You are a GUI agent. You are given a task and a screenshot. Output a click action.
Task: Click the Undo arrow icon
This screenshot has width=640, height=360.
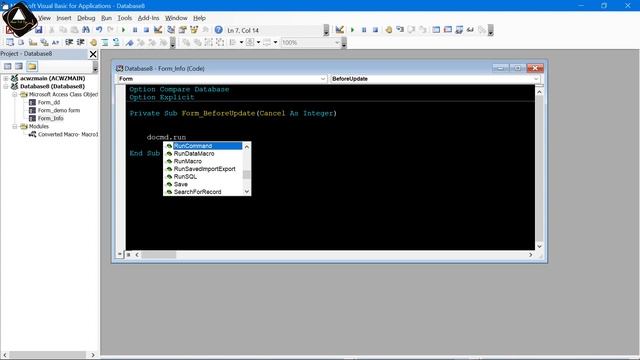(x=99, y=30)
